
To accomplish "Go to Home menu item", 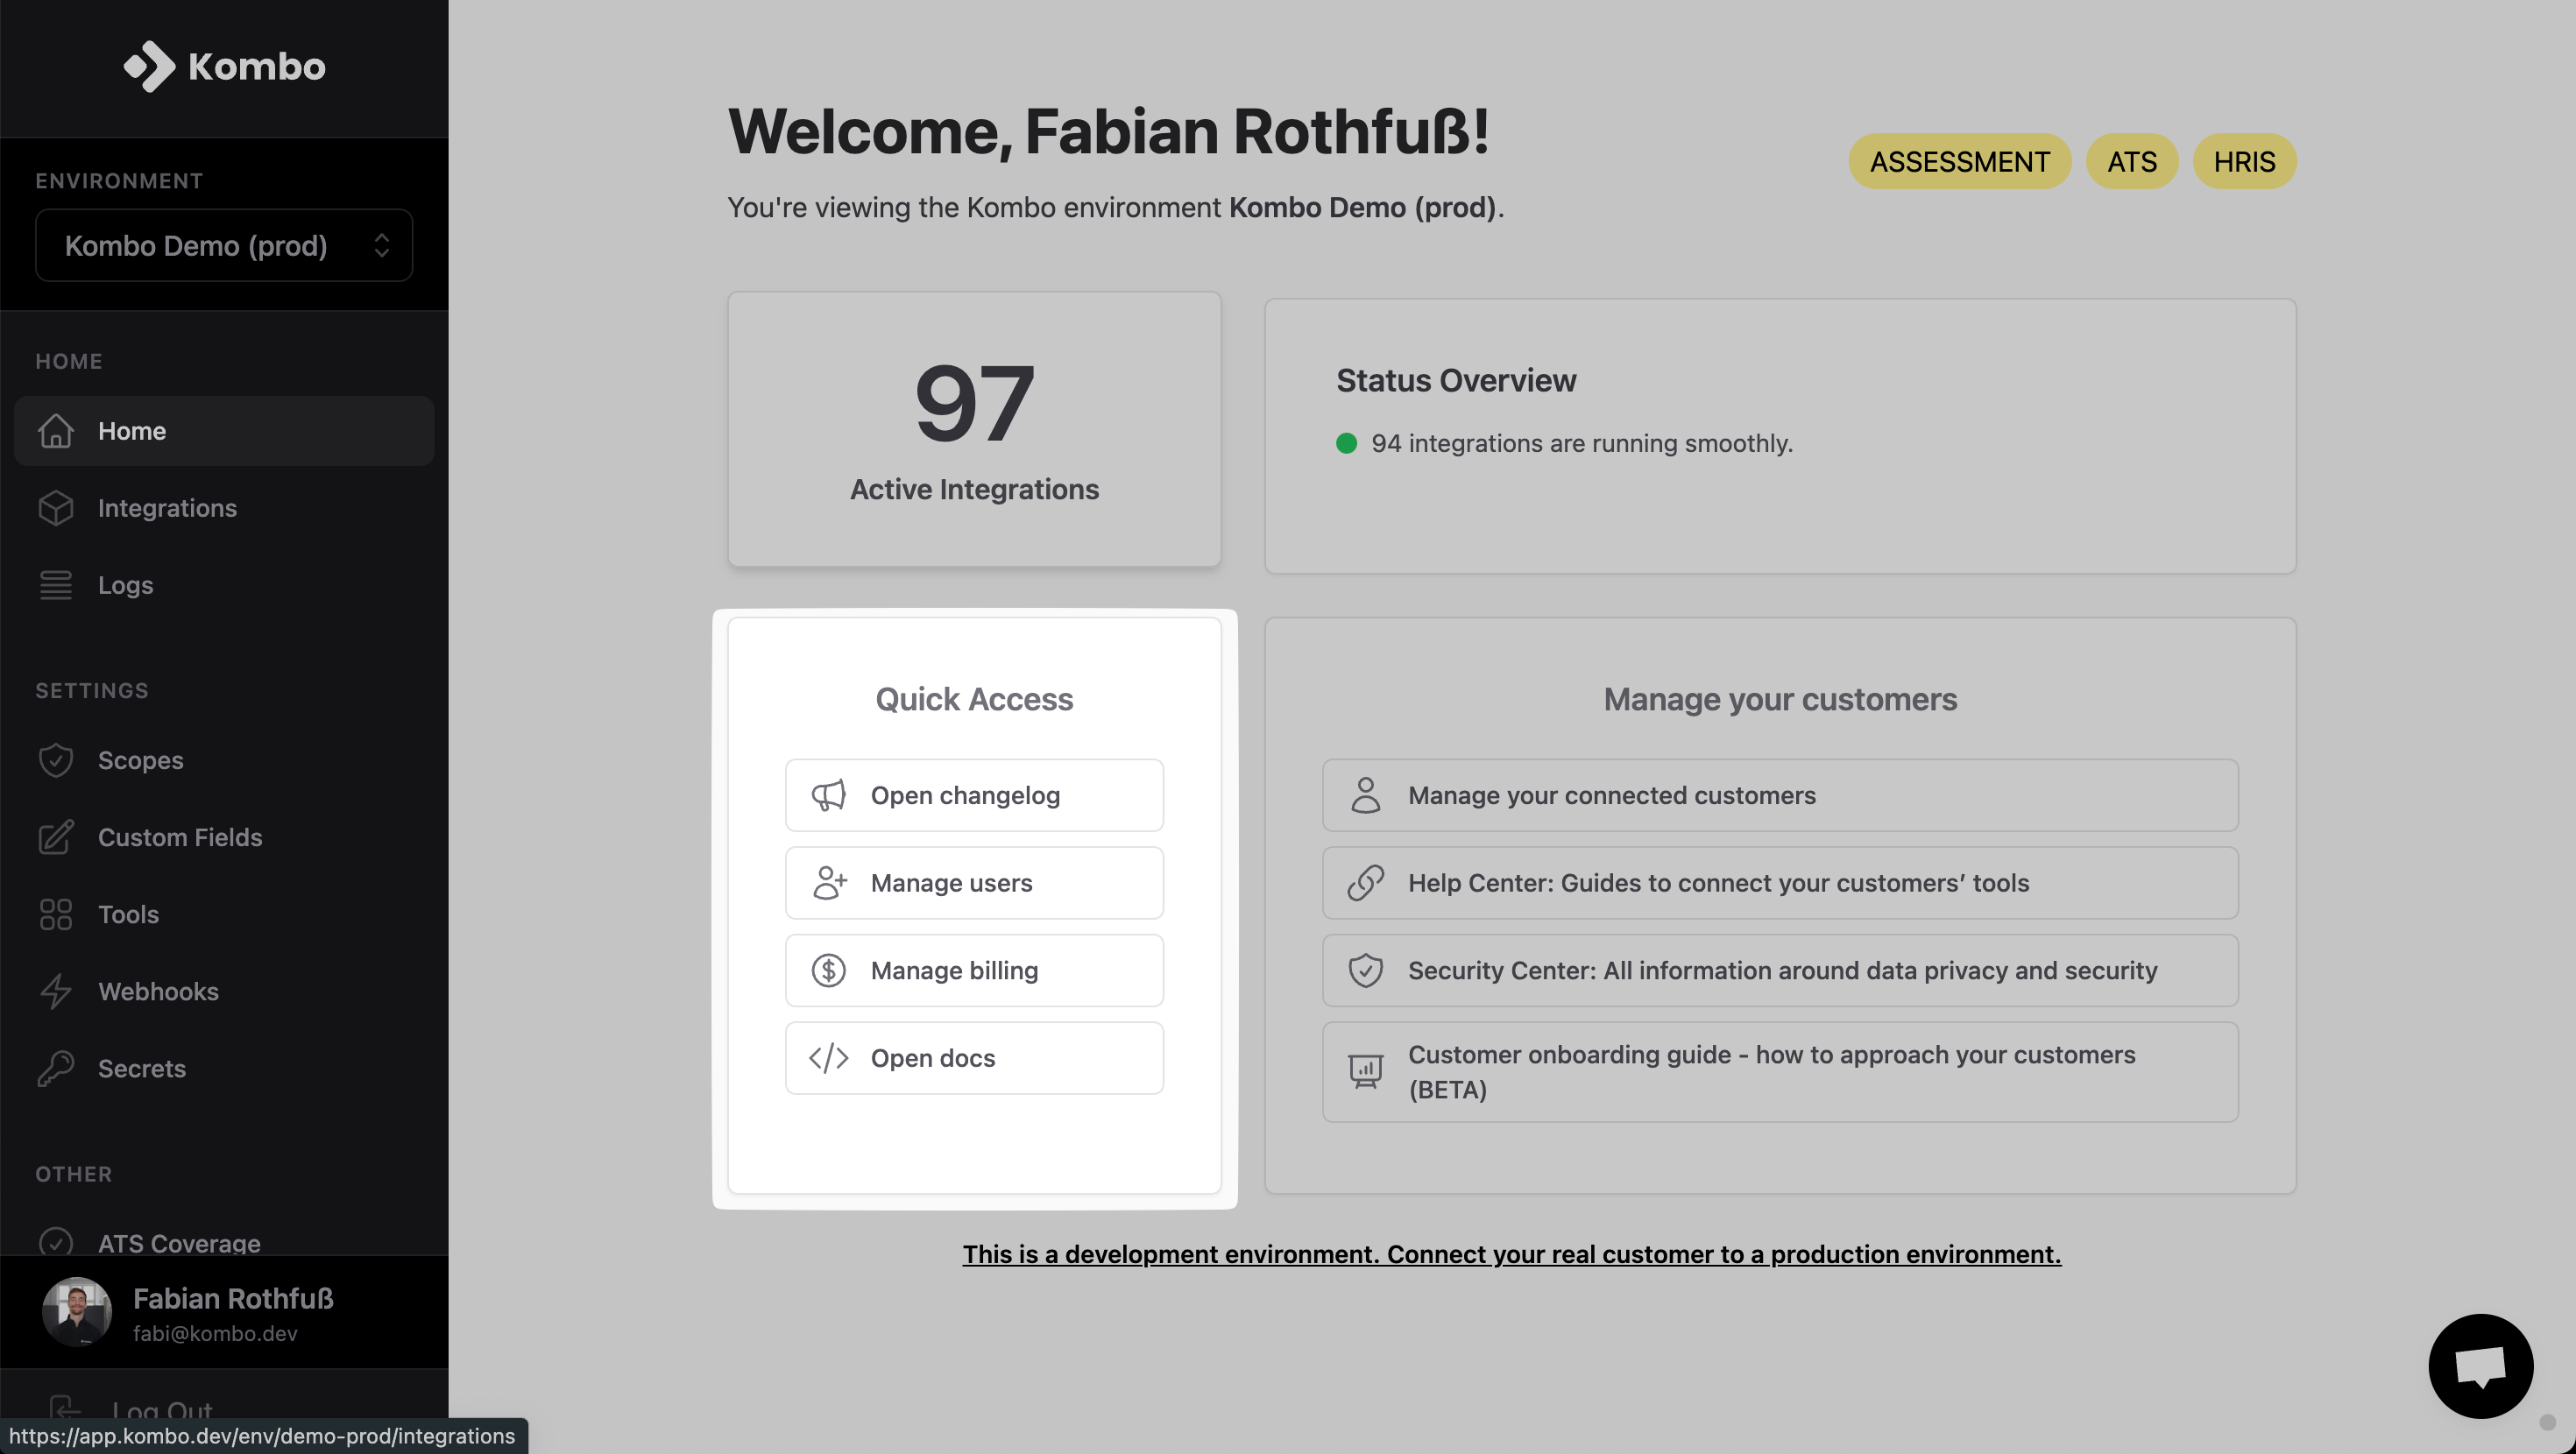I will pyautogui.click(x=224, y=431).
